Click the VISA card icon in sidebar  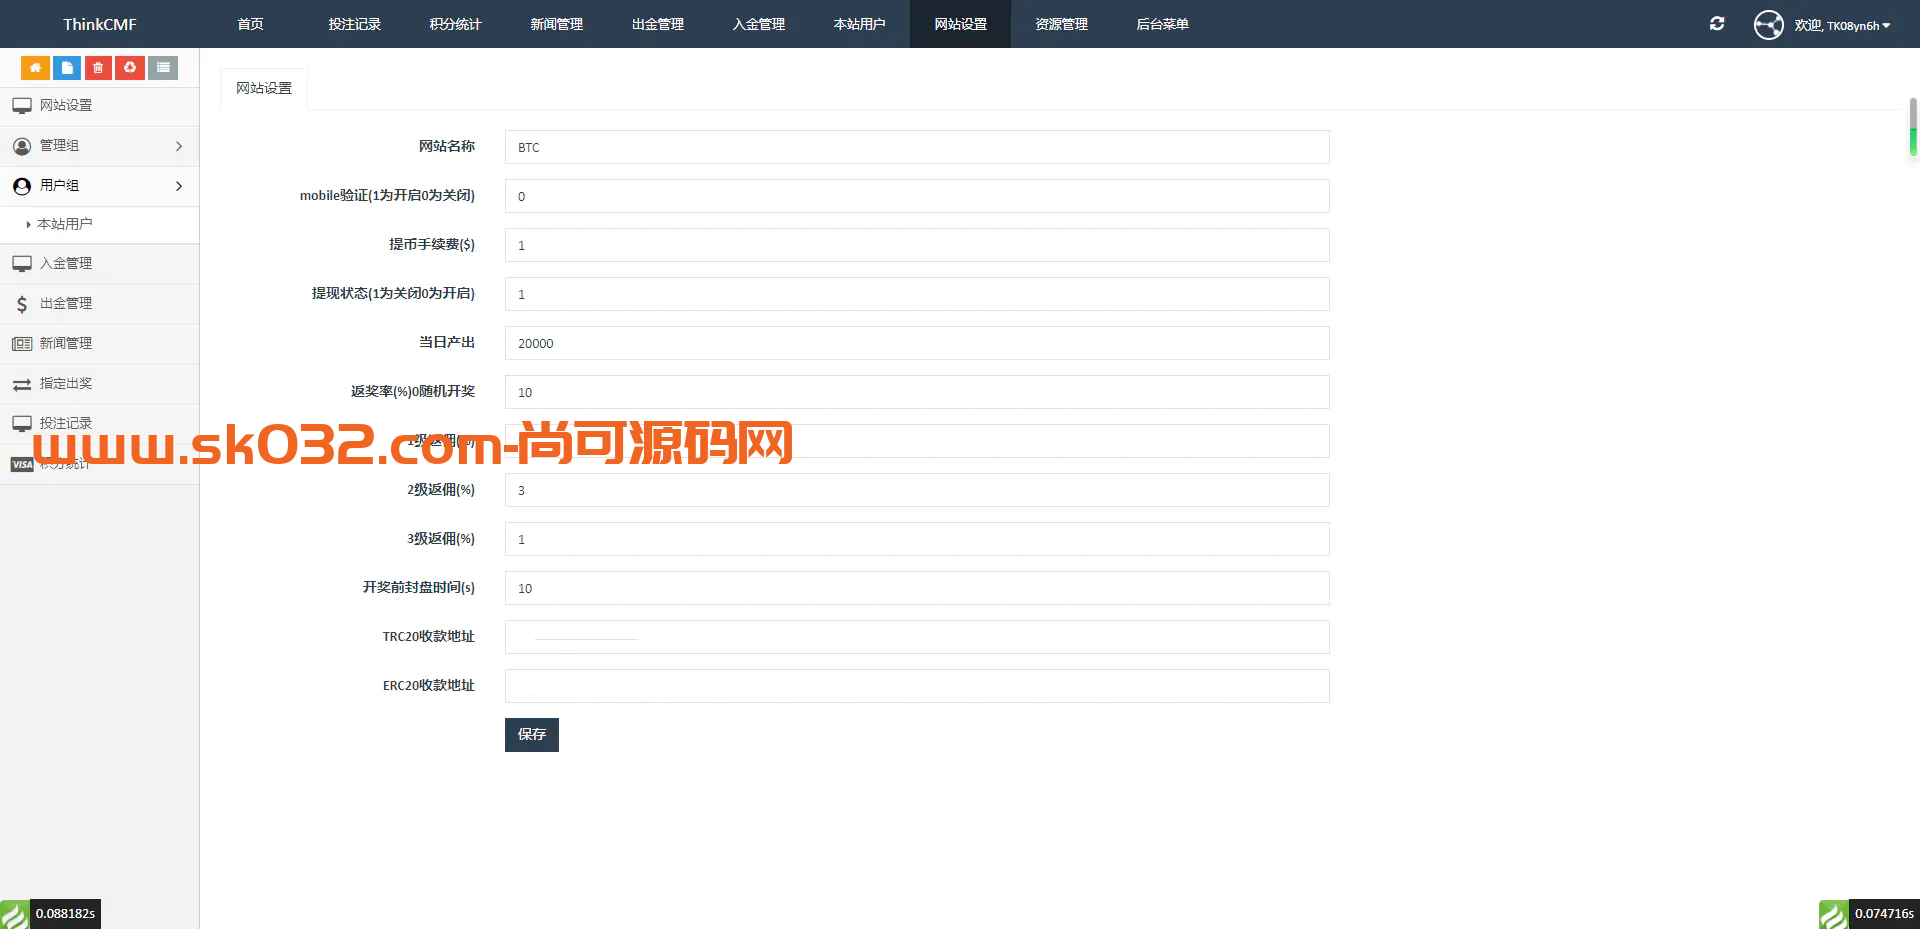tap(22, 464)
